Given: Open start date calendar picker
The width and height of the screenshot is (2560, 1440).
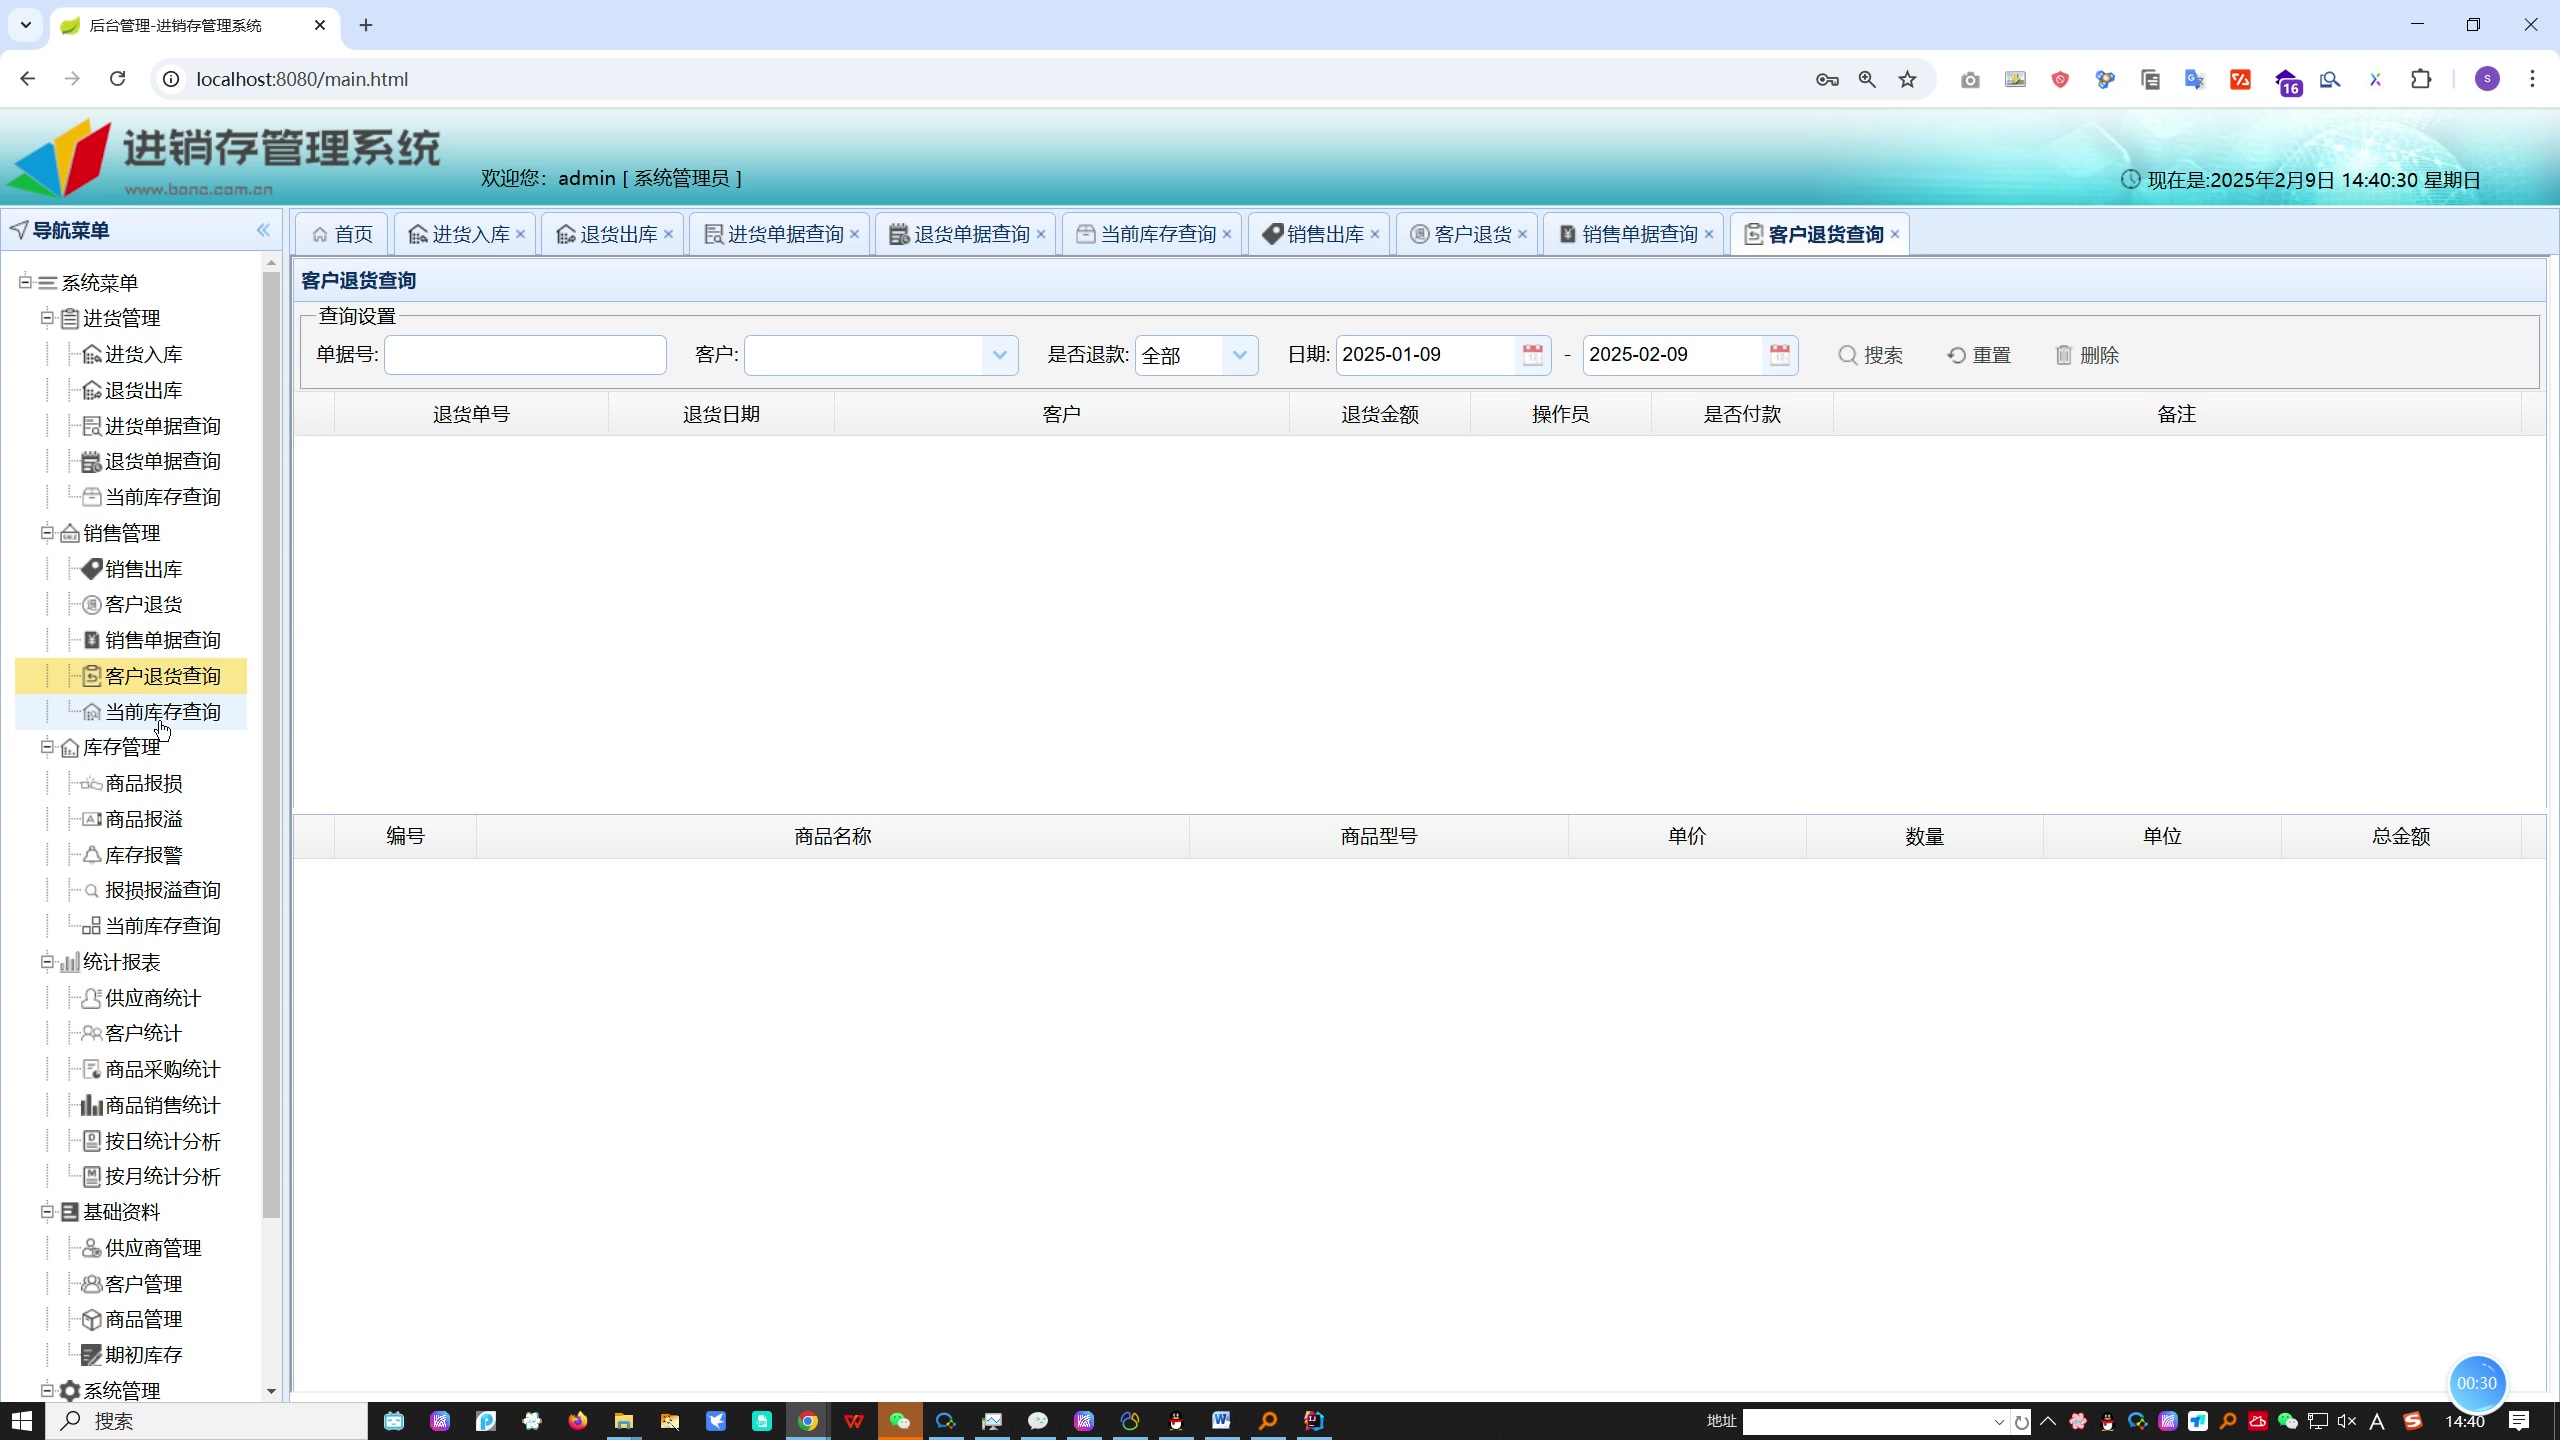Looking at the screenshot, I should [1532, 355].
